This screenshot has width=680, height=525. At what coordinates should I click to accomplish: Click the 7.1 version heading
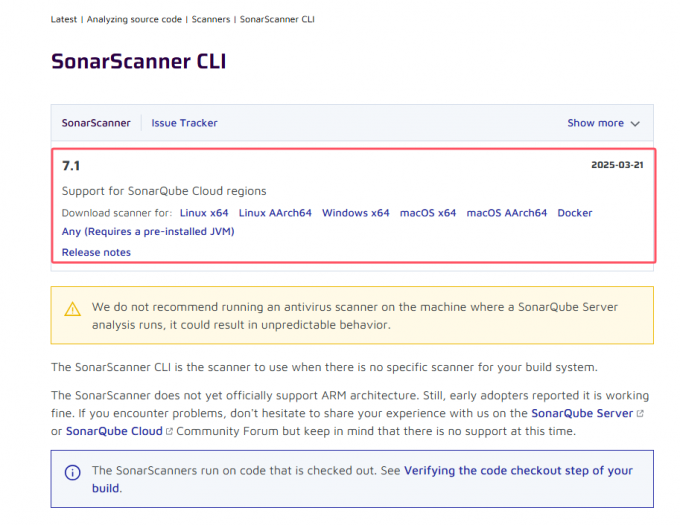[71, 166]
